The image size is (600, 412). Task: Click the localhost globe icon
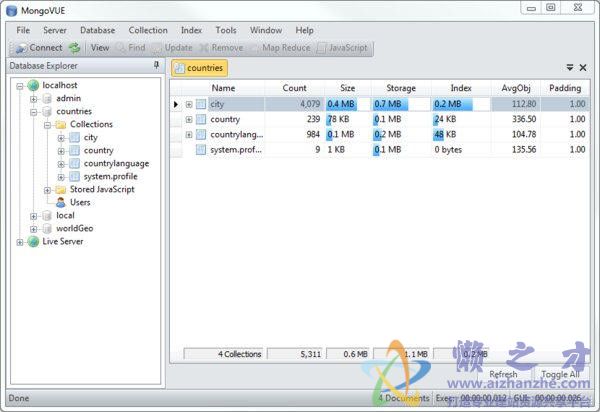[x=33, y=85]
